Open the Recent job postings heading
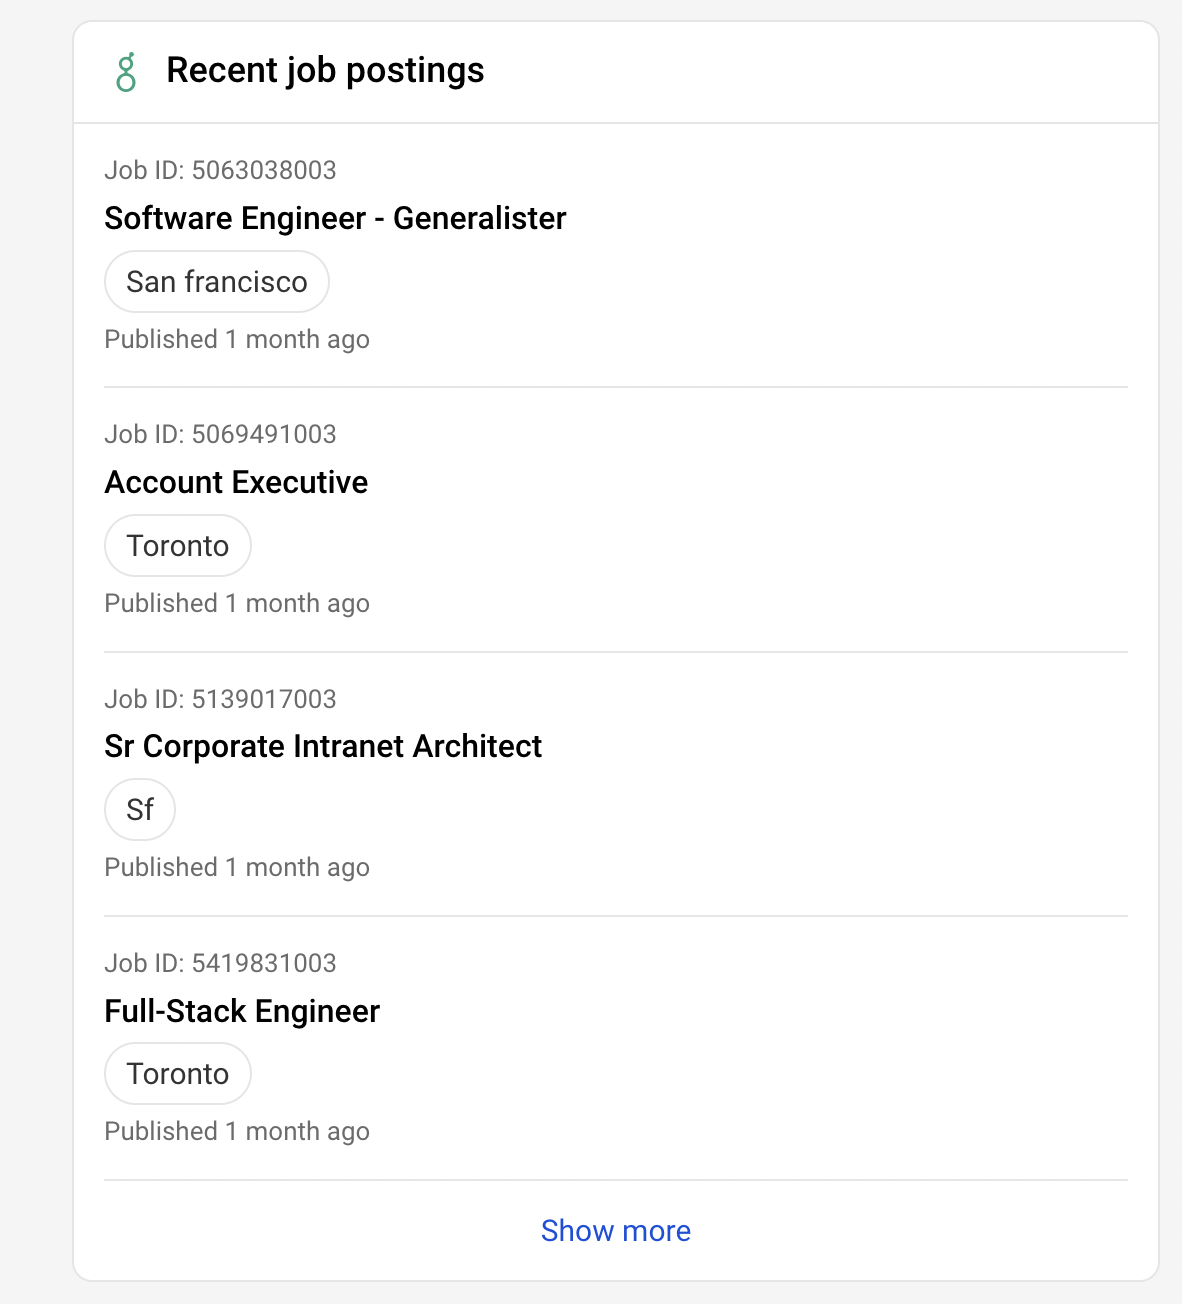 (325, 71)
